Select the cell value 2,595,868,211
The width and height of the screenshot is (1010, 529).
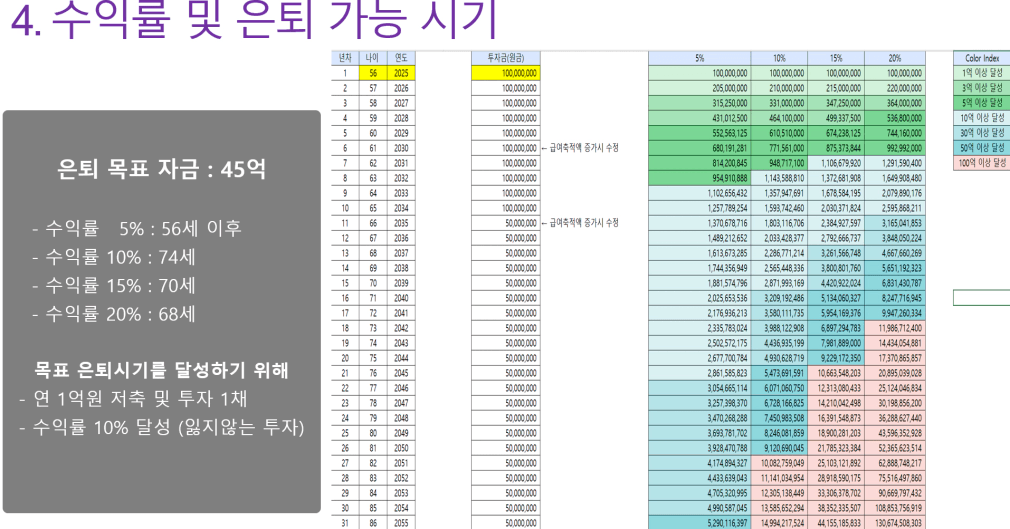[x=895, y=208]
